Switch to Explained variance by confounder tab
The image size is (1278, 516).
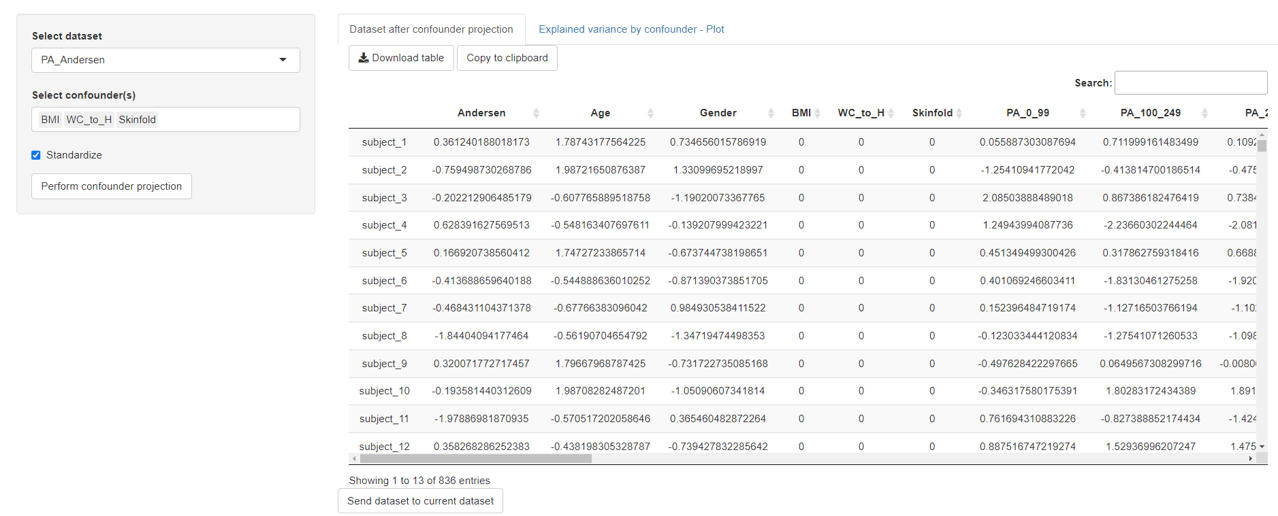click(x=631, y=29)
